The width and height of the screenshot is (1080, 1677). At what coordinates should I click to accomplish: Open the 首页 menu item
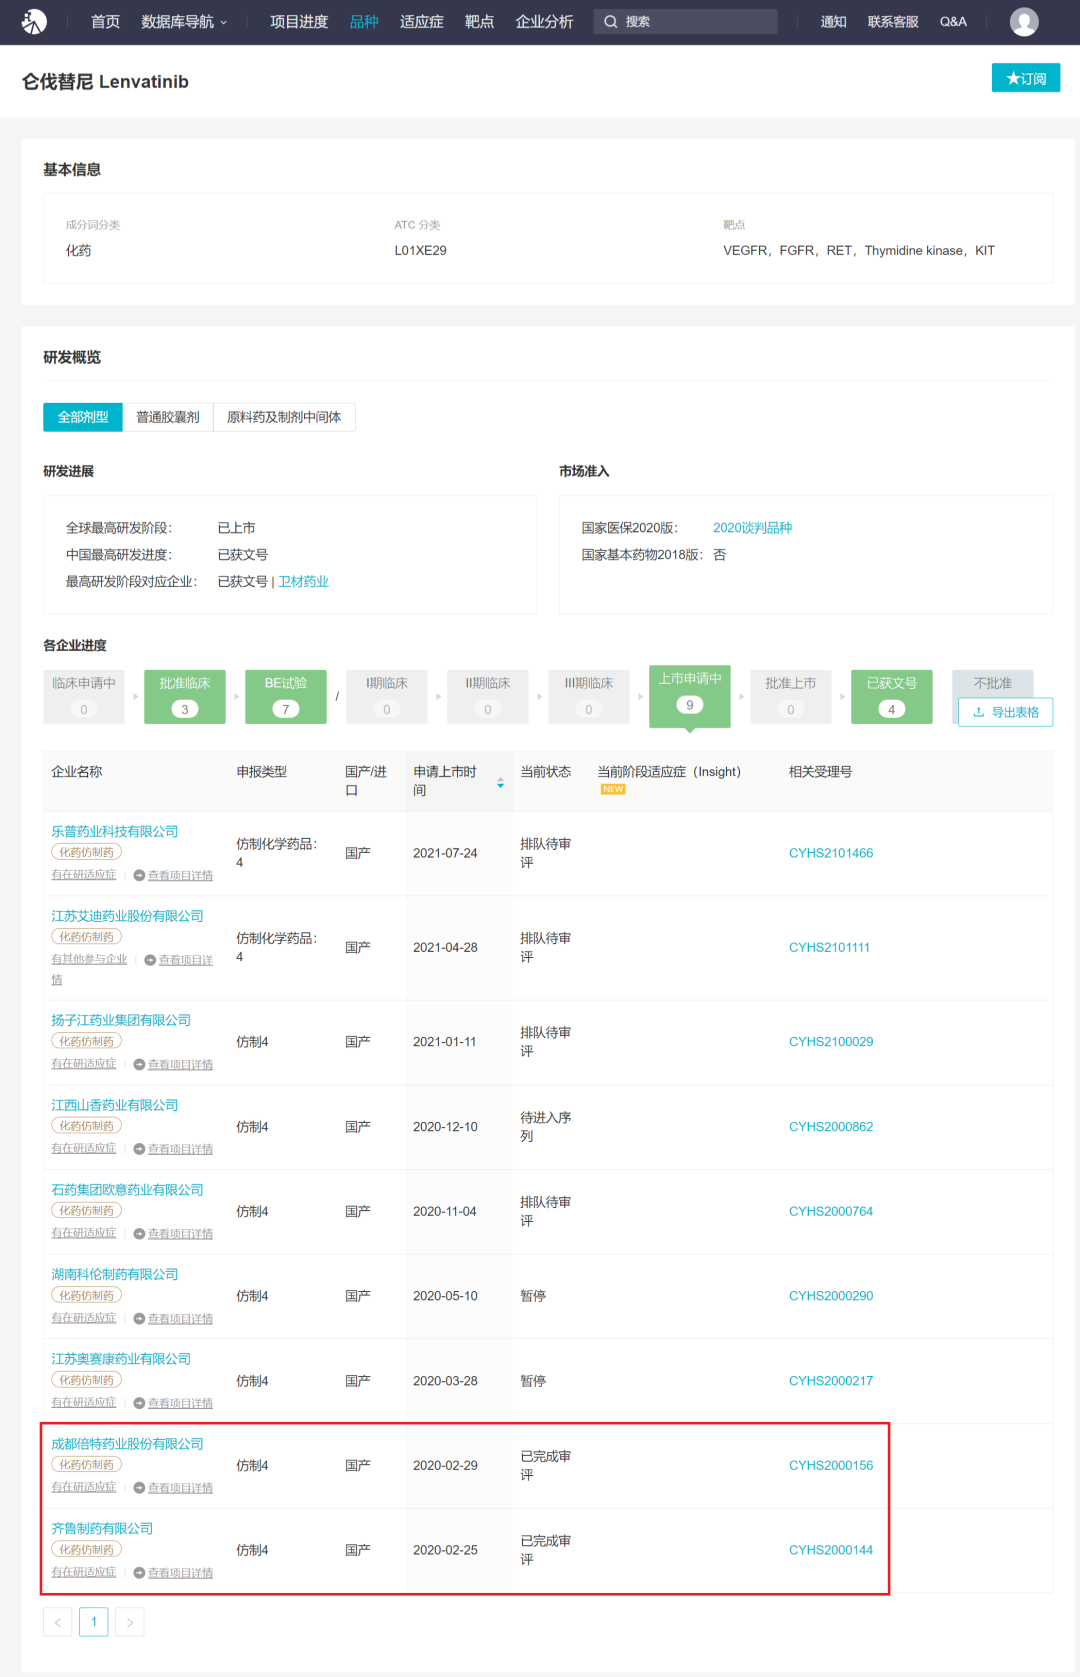coord(105,21)
